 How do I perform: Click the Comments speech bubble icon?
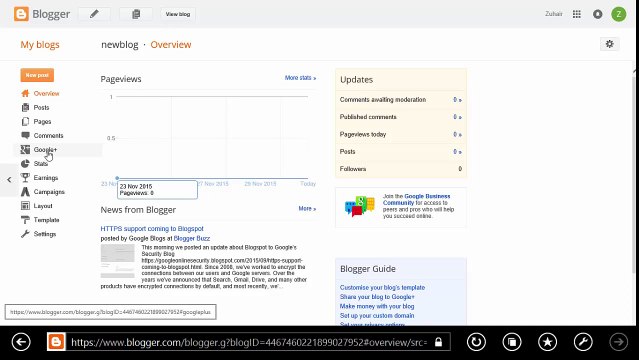click(x=25, y=135)
